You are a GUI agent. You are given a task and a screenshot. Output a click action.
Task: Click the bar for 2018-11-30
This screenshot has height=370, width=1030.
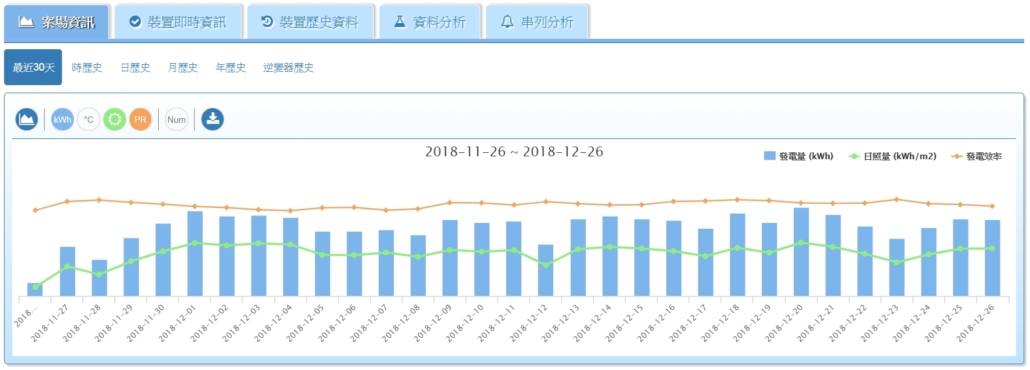point(163,260)
